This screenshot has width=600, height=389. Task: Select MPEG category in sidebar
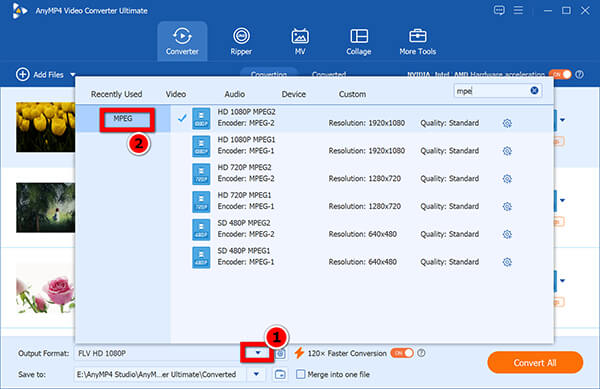coord(122,119)
